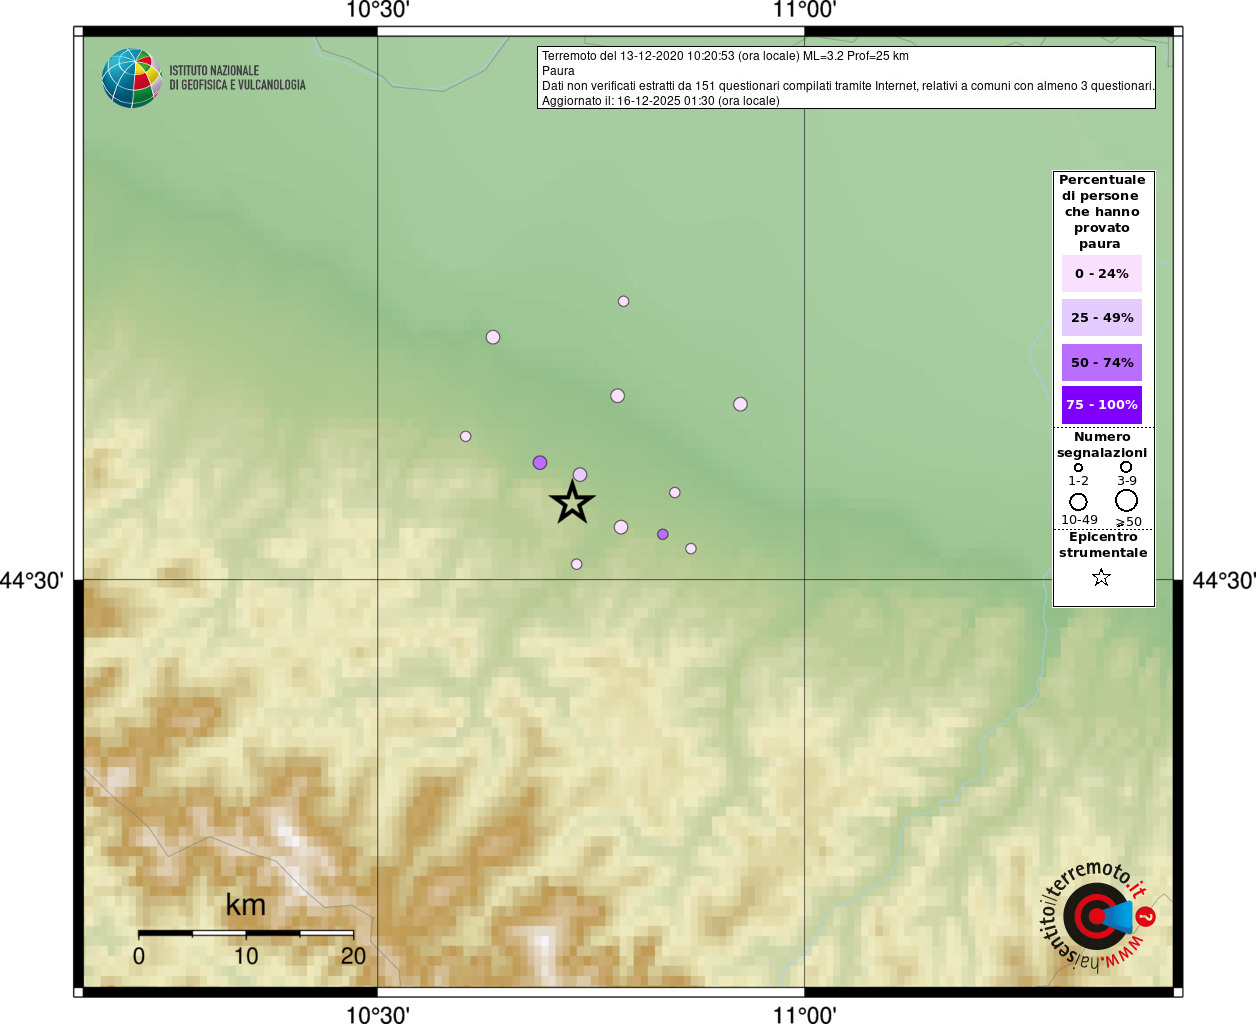The height and width of the screenshot is (1024, 1256).
Task: Open the haisentitoilterremoto.it logo
Action: (1098, 916)
